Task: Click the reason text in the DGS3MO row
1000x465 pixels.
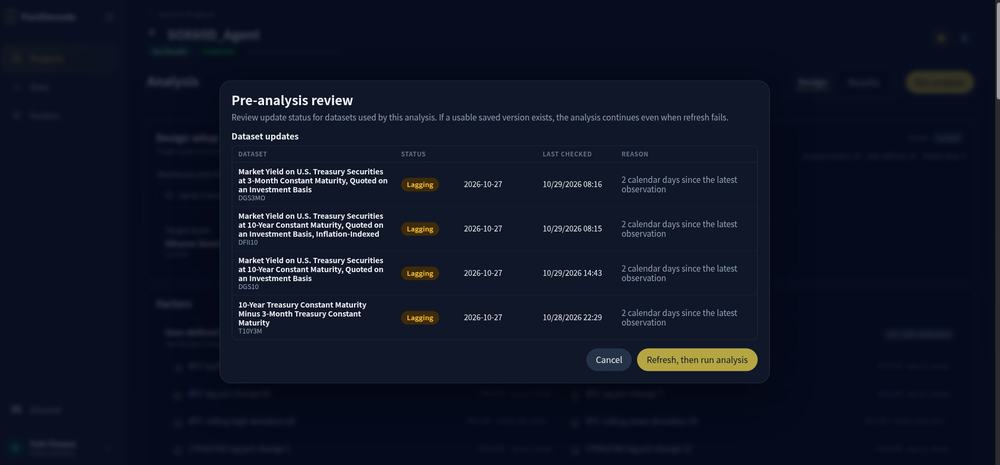Action: (x=679, y=184)
